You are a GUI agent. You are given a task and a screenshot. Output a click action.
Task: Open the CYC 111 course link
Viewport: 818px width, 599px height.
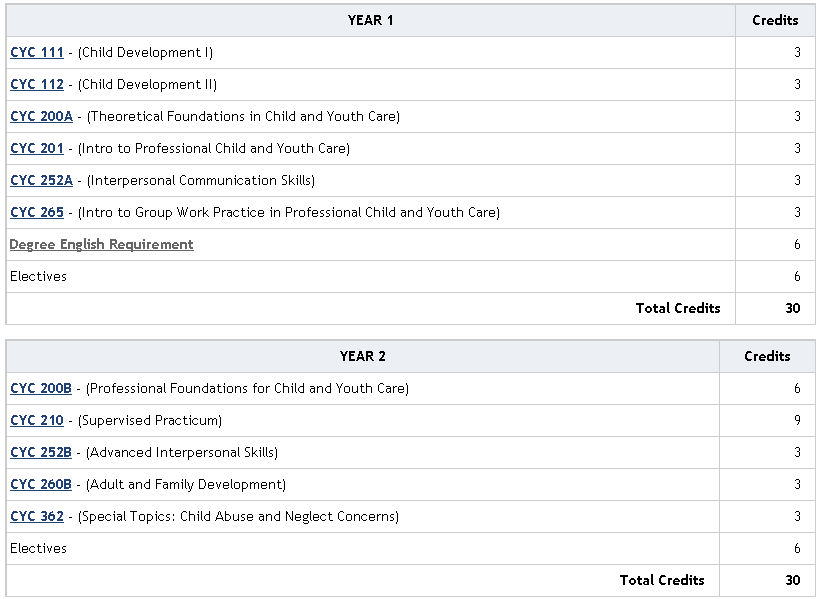(x=37, y=52)
